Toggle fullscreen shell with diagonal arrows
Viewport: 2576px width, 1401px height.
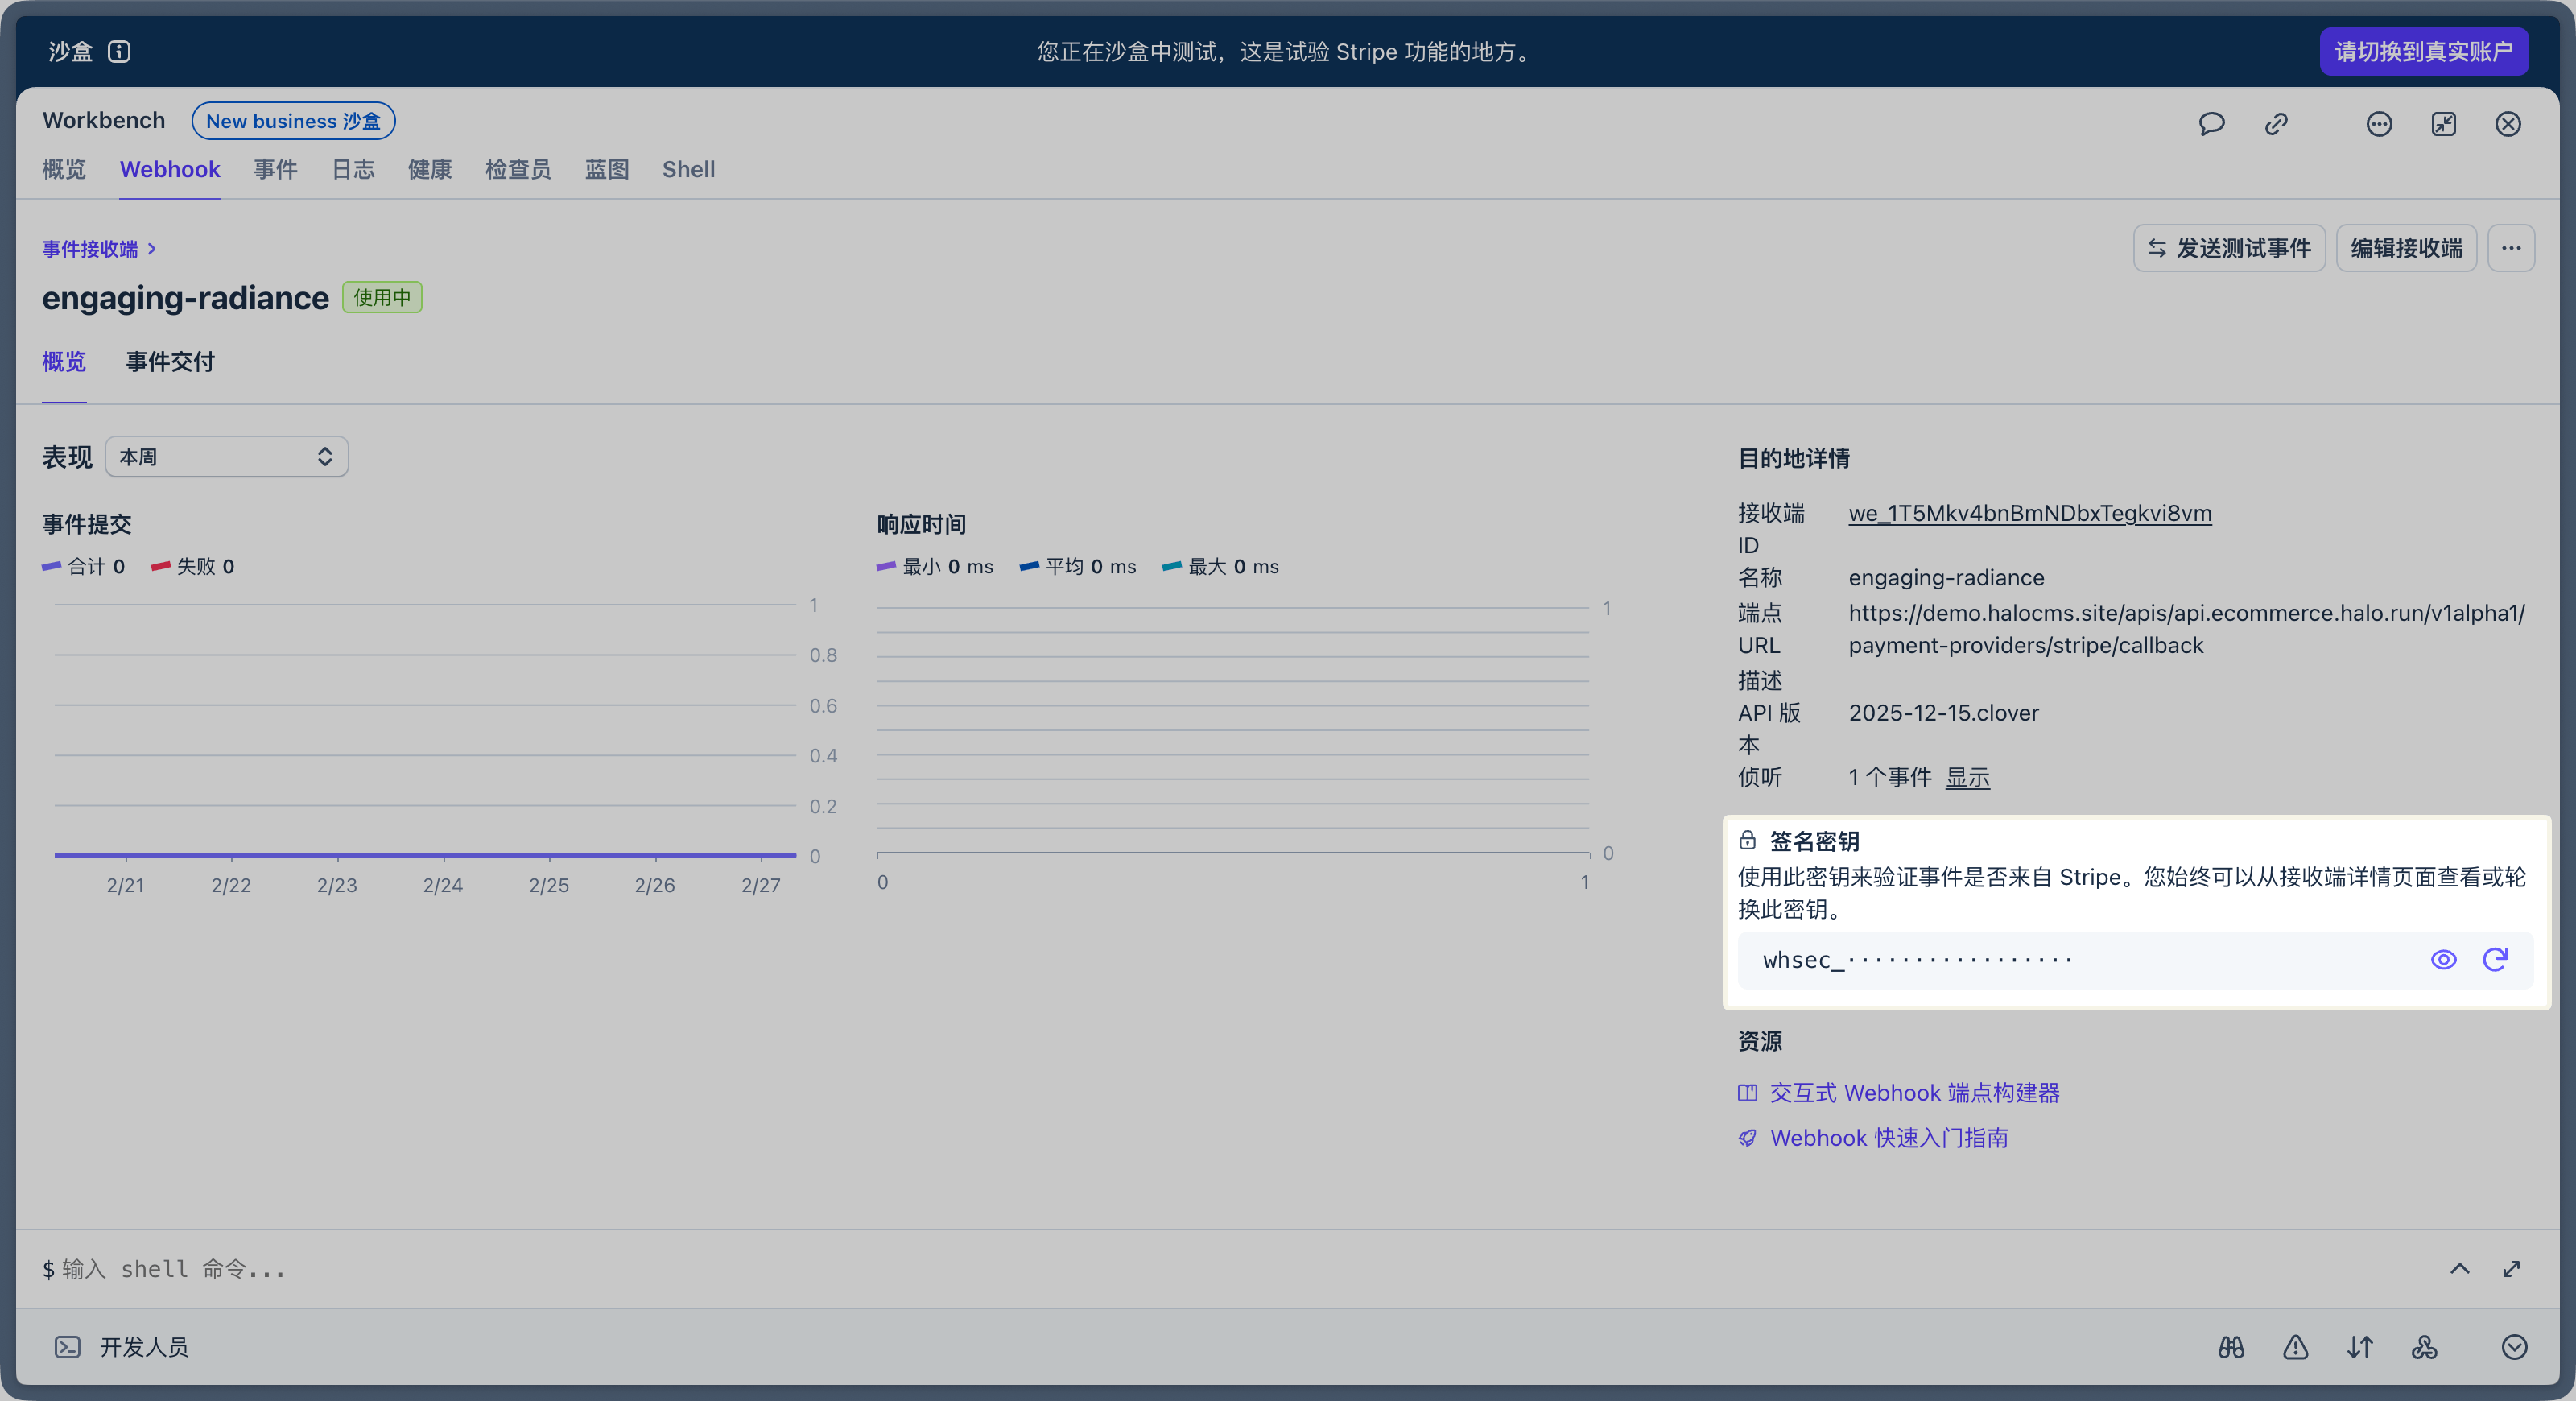pyautogui.click(x=2511, y=1269)
